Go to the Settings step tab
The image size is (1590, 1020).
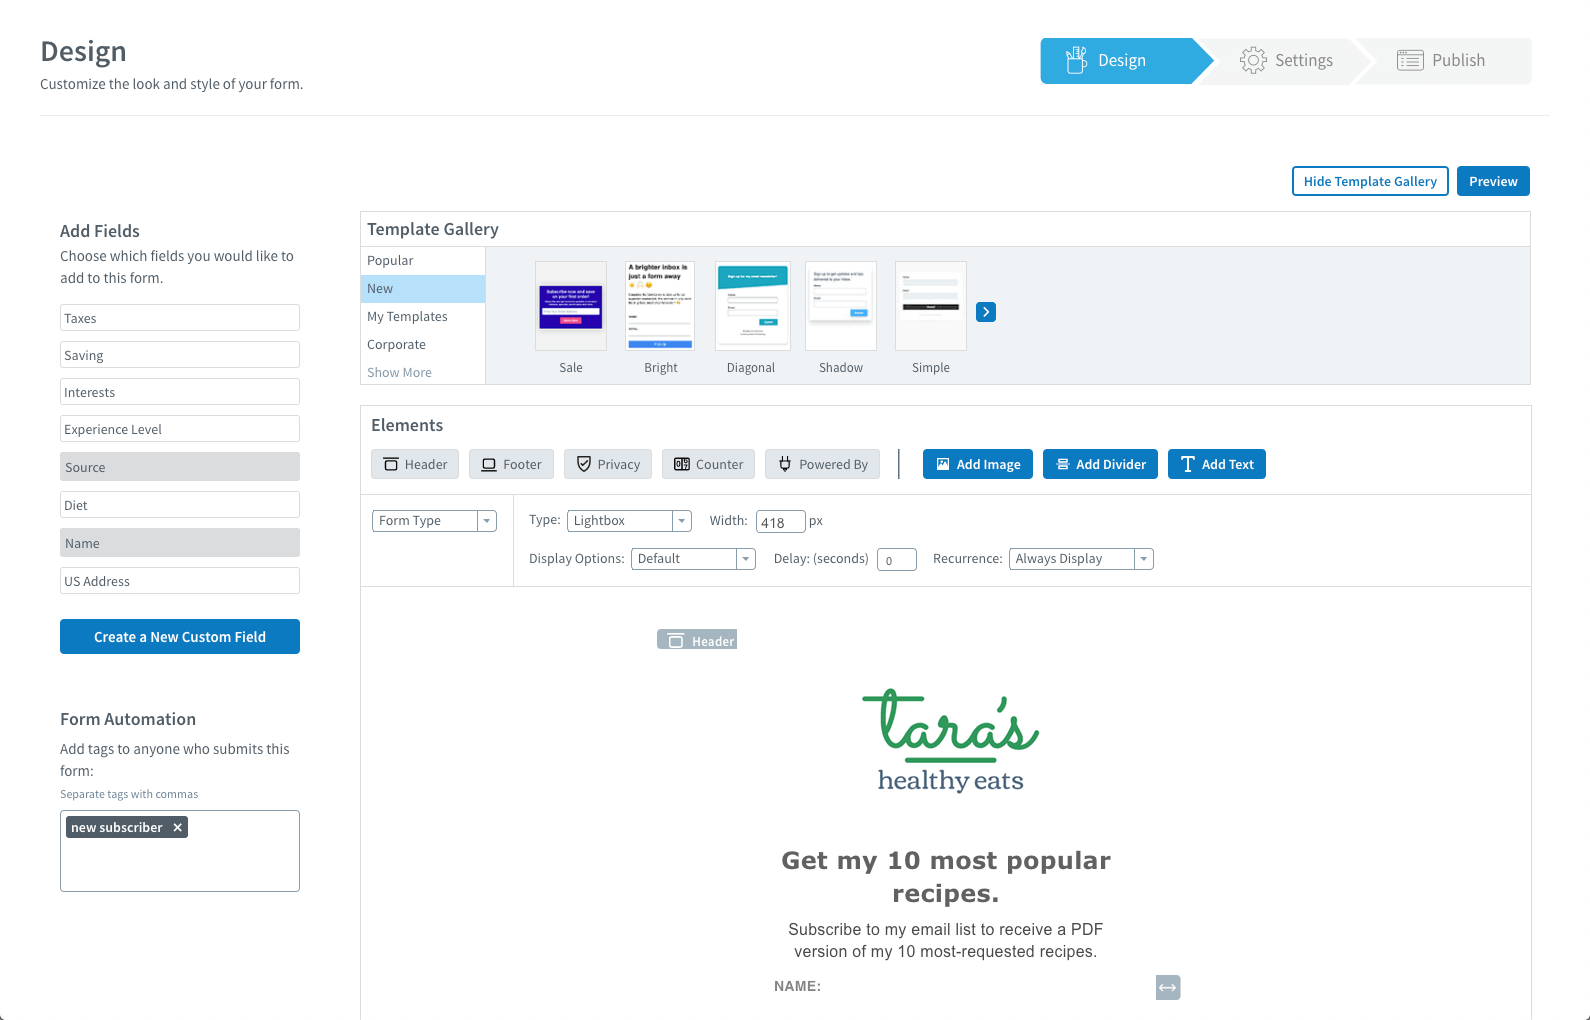click(1287, 60)
